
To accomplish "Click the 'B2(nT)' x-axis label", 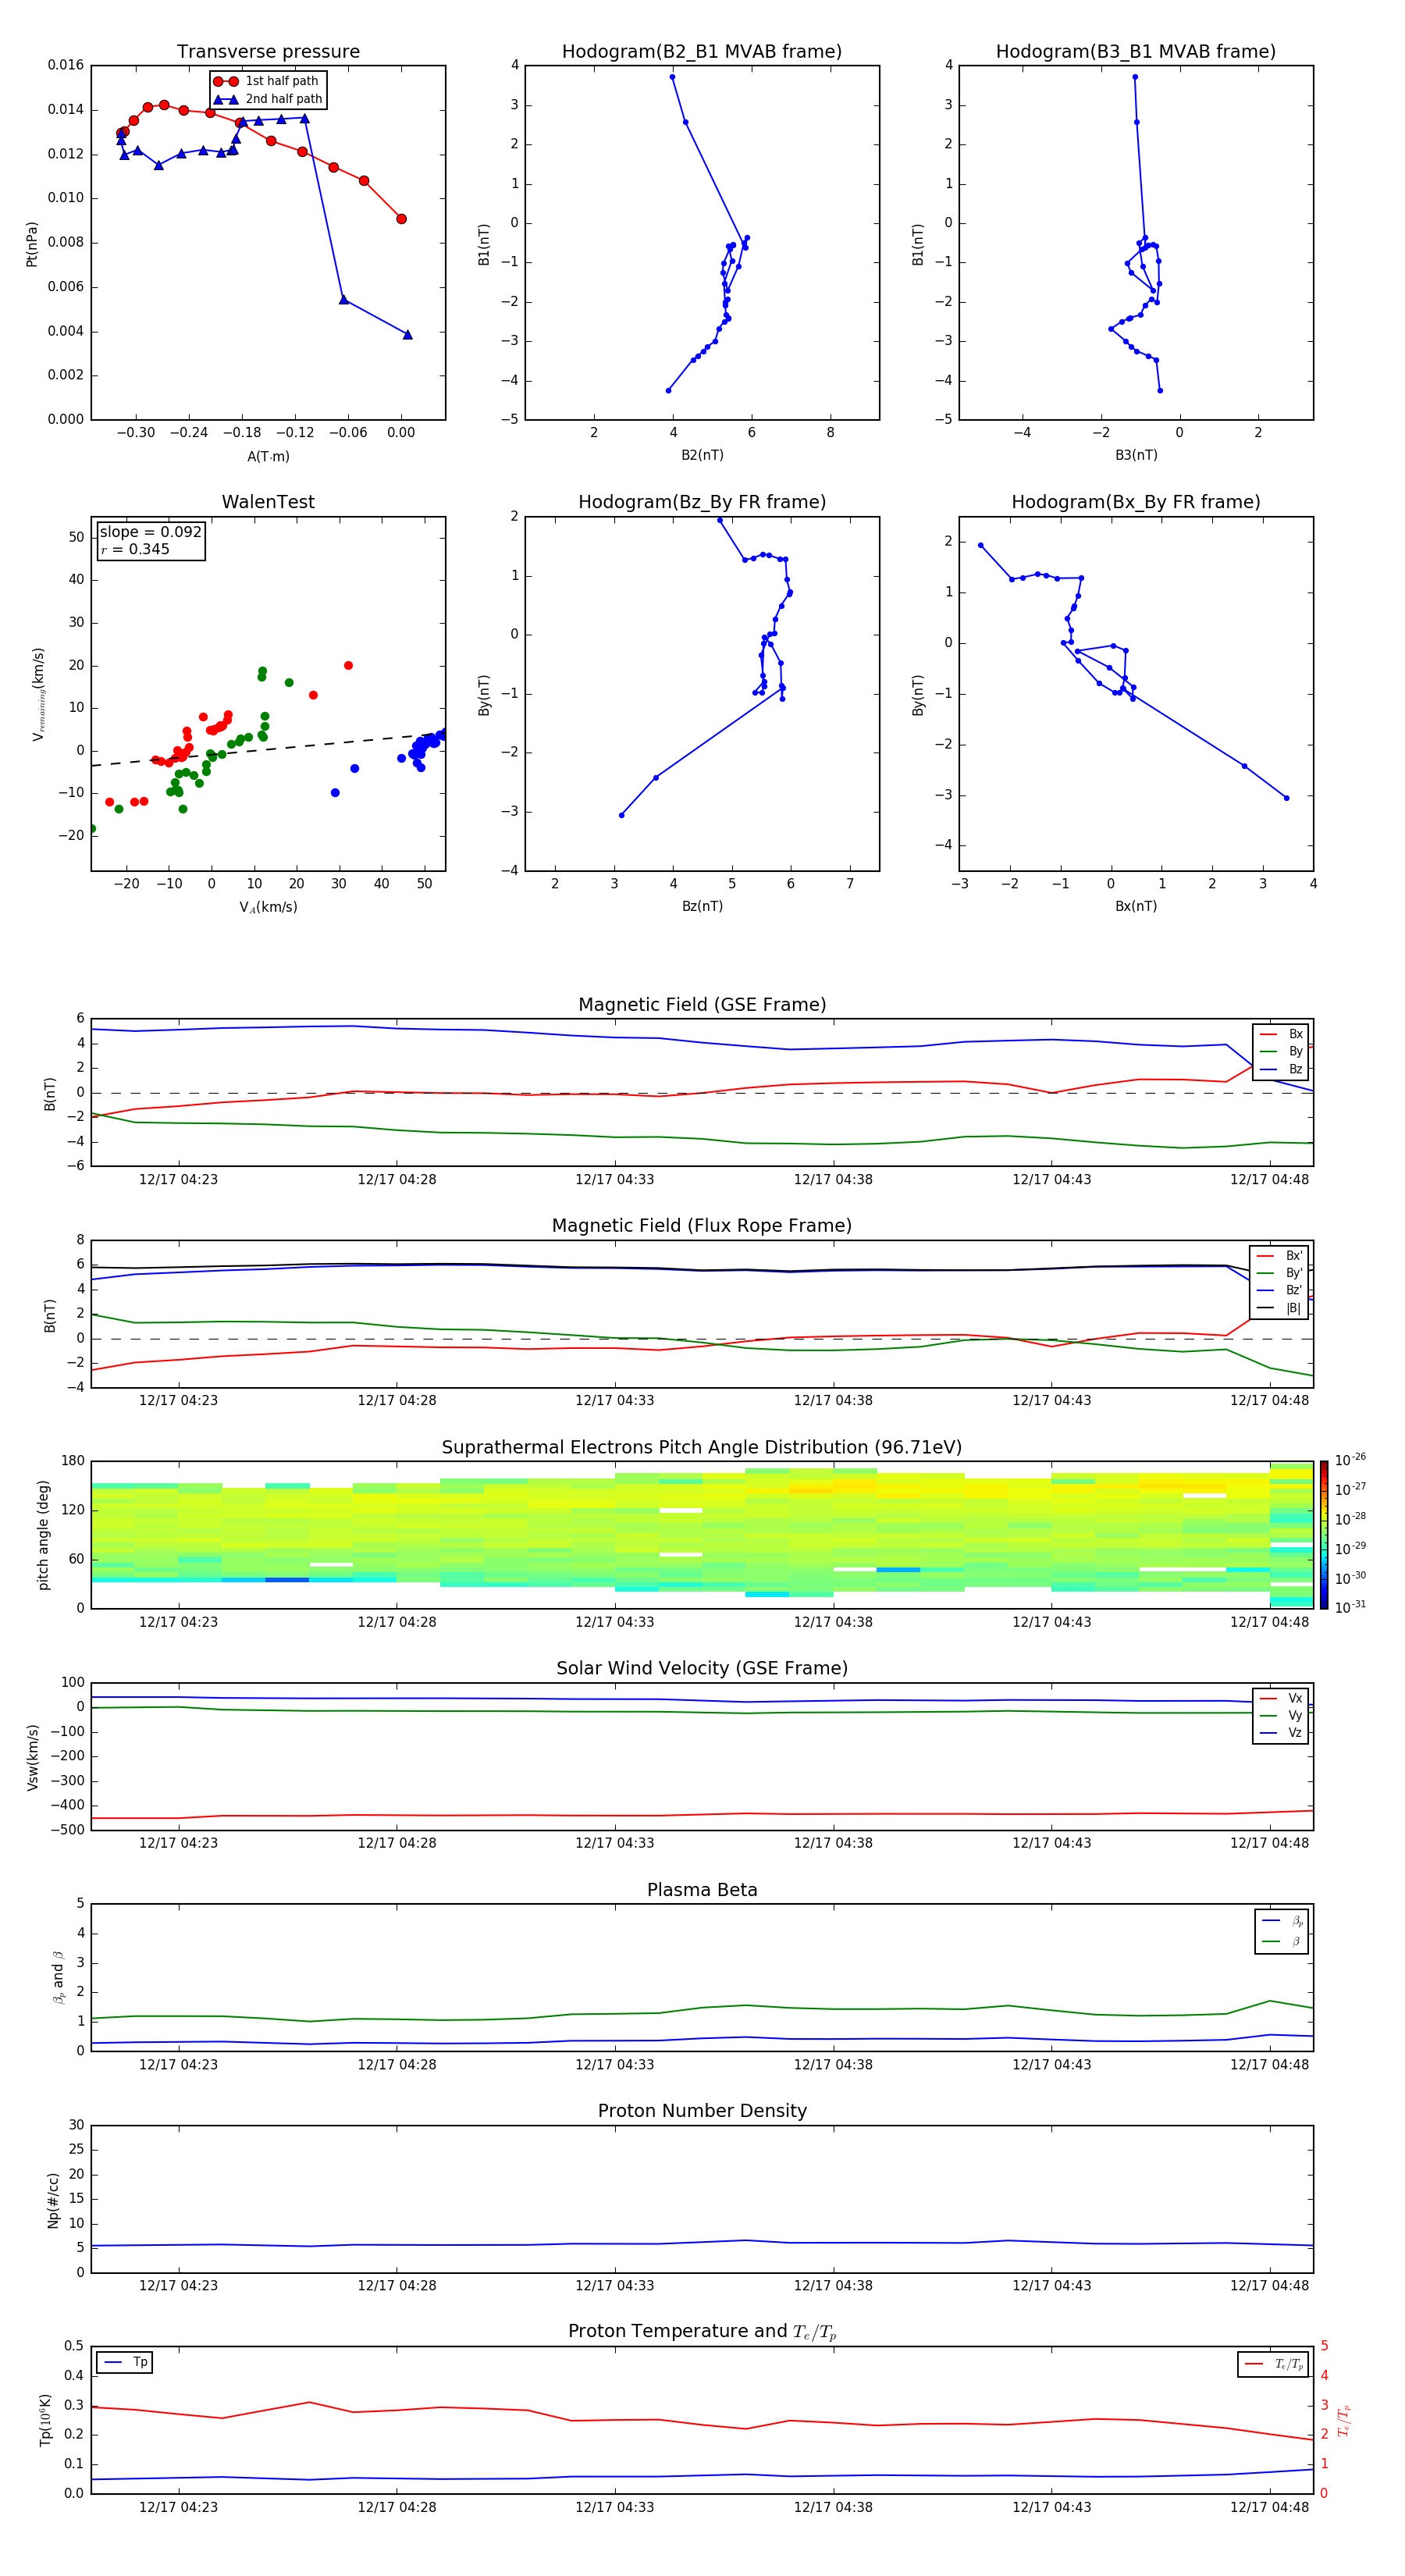I will pos(702,455).
